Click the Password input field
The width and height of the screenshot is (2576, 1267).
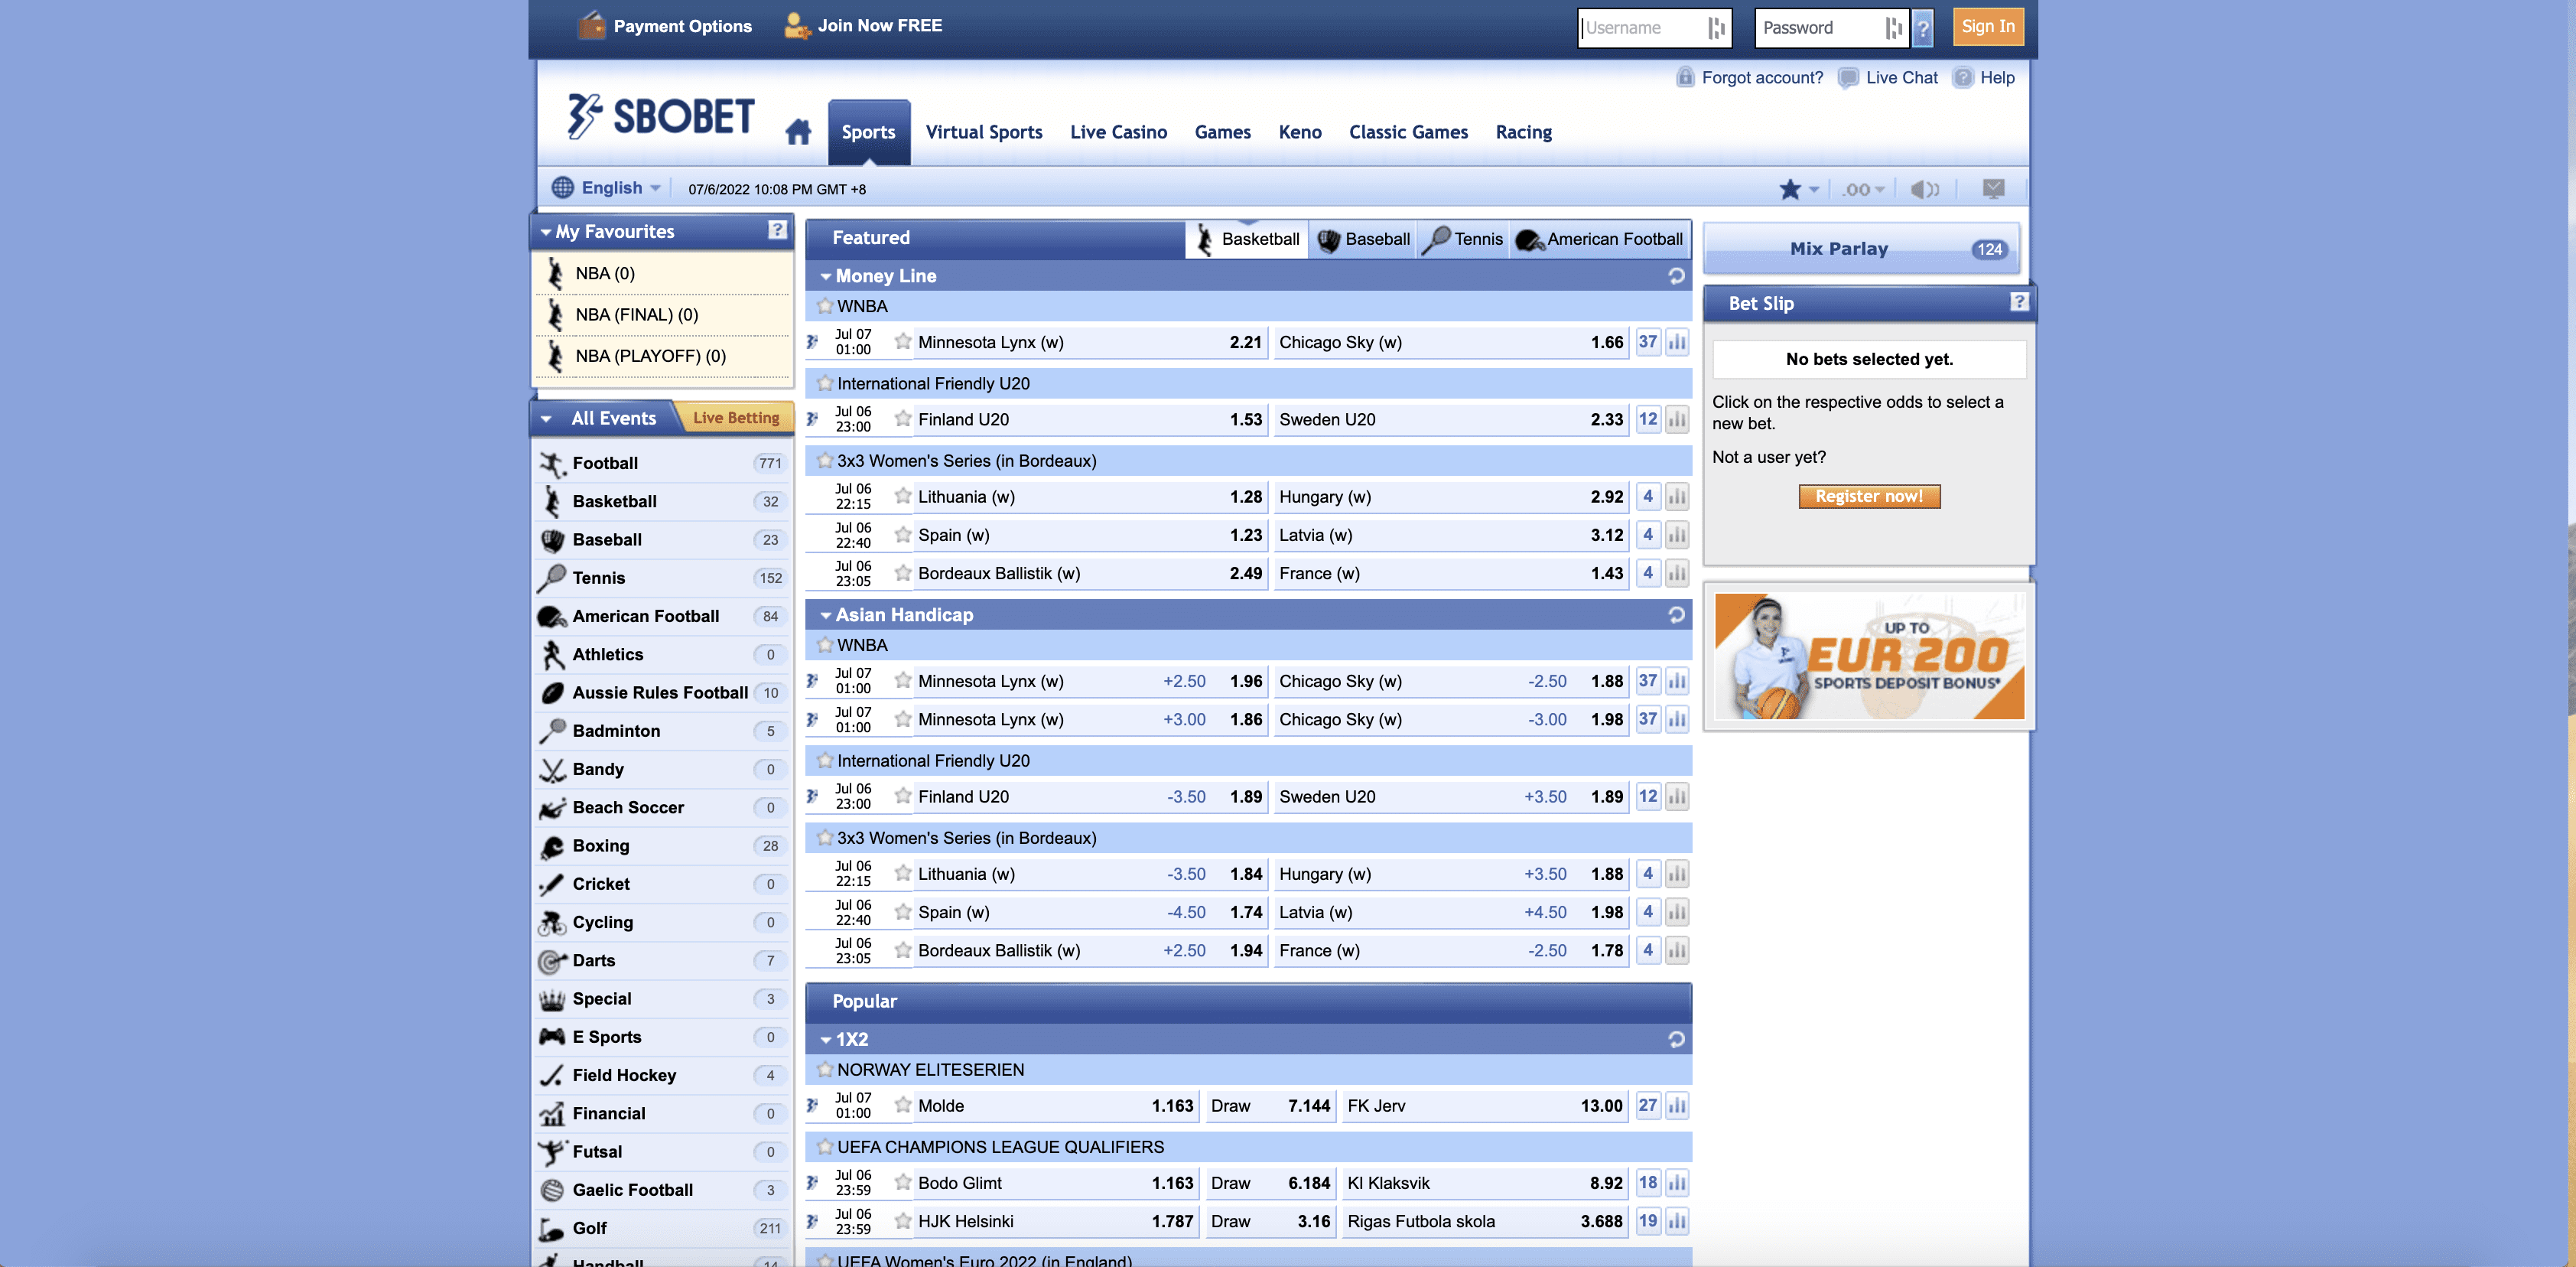[1831, 28]
